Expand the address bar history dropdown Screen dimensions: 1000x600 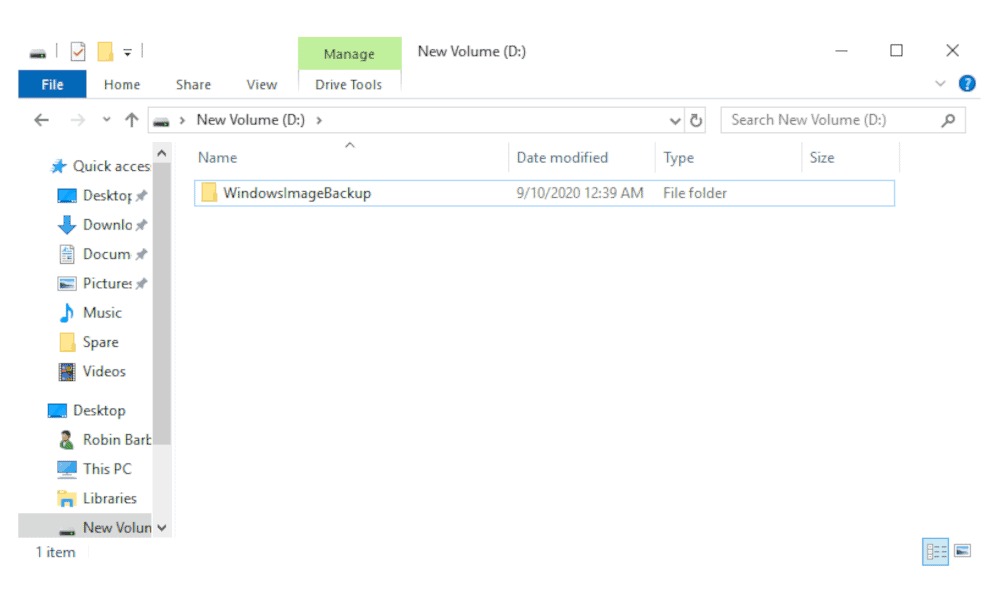tap(675, 121)
